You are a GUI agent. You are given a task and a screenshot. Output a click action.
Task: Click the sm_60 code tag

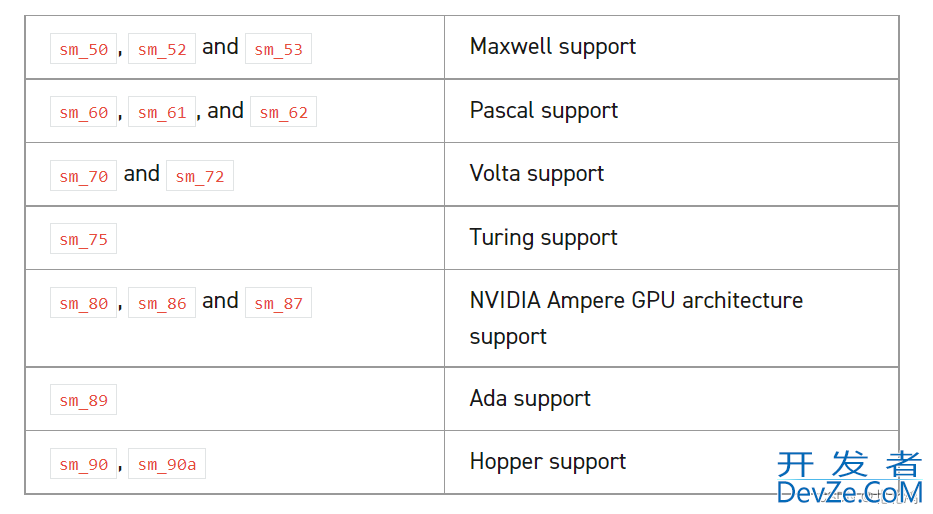coord(83,112)
